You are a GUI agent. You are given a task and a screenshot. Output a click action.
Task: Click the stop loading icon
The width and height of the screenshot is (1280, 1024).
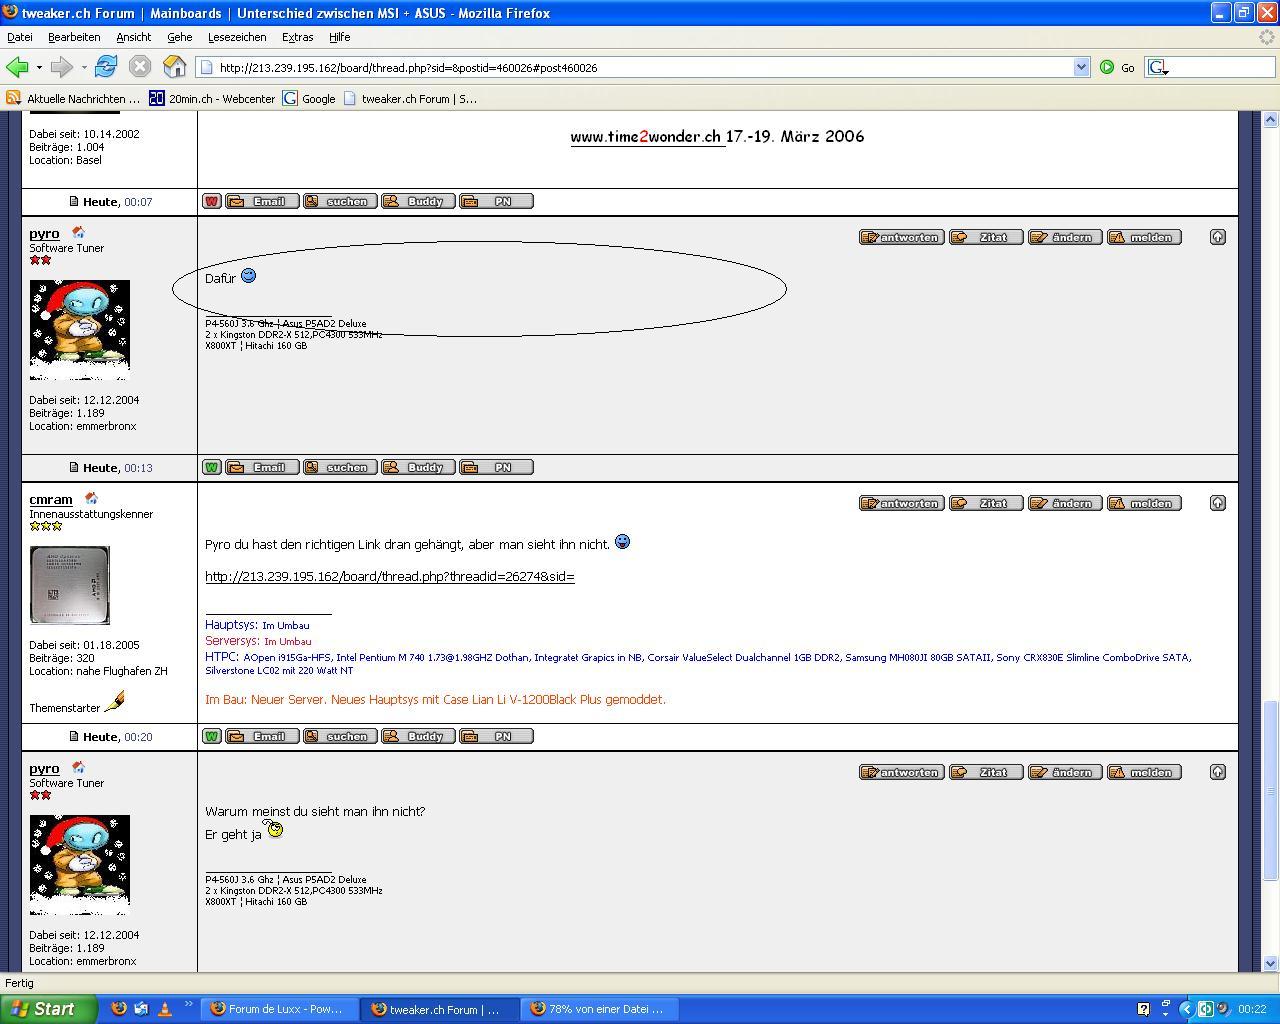[x=140, y=67]
